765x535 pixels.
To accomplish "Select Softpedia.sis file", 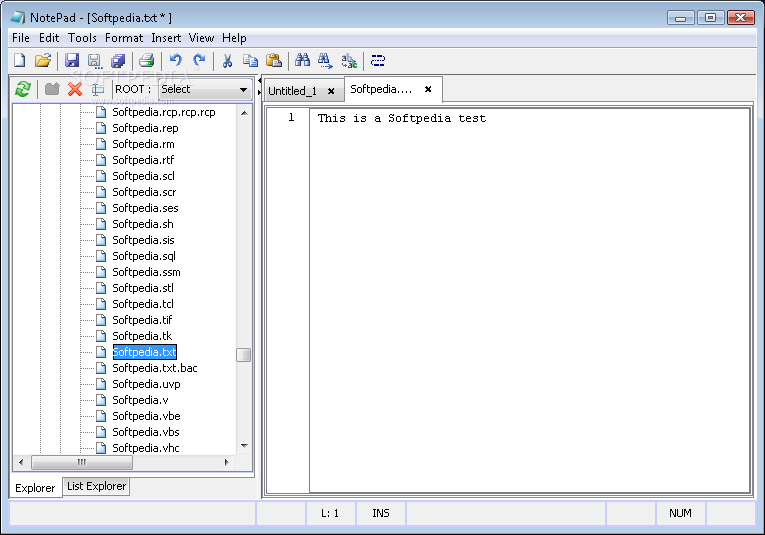I will tap(143, 240).
